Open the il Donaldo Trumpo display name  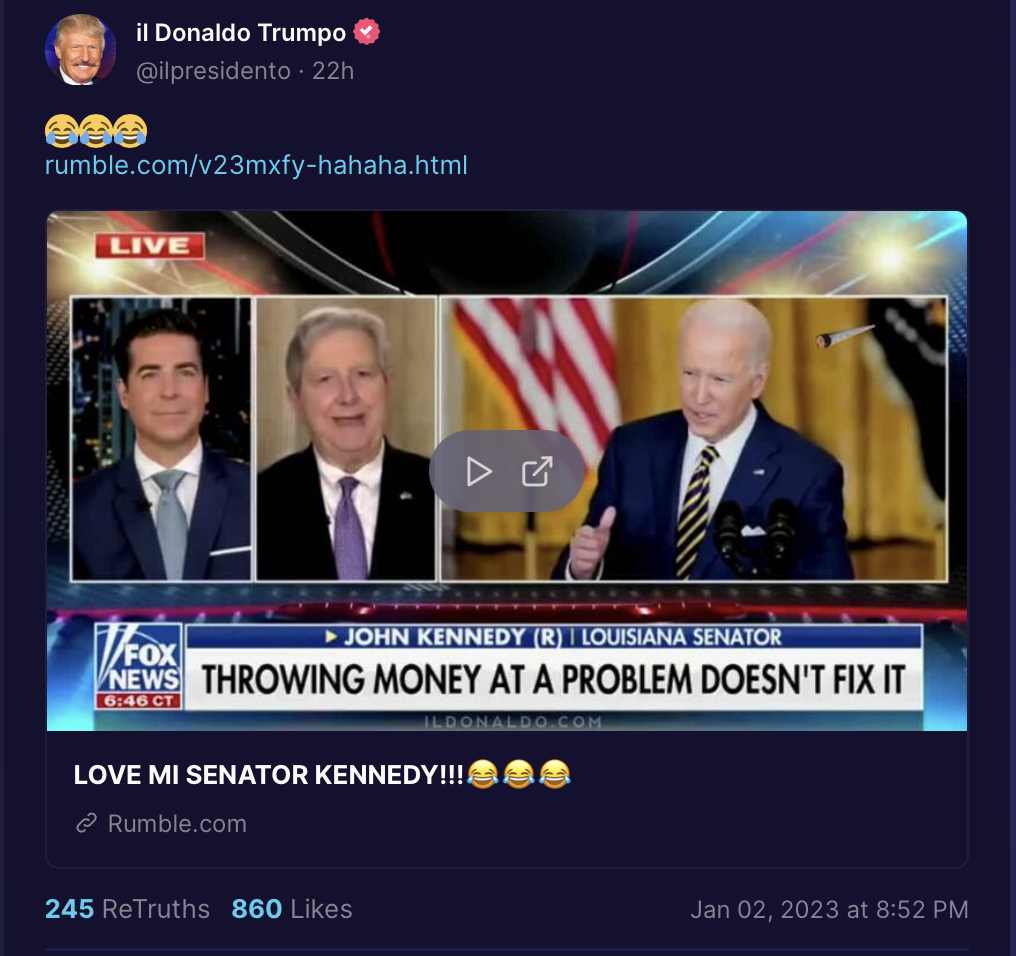241,32
